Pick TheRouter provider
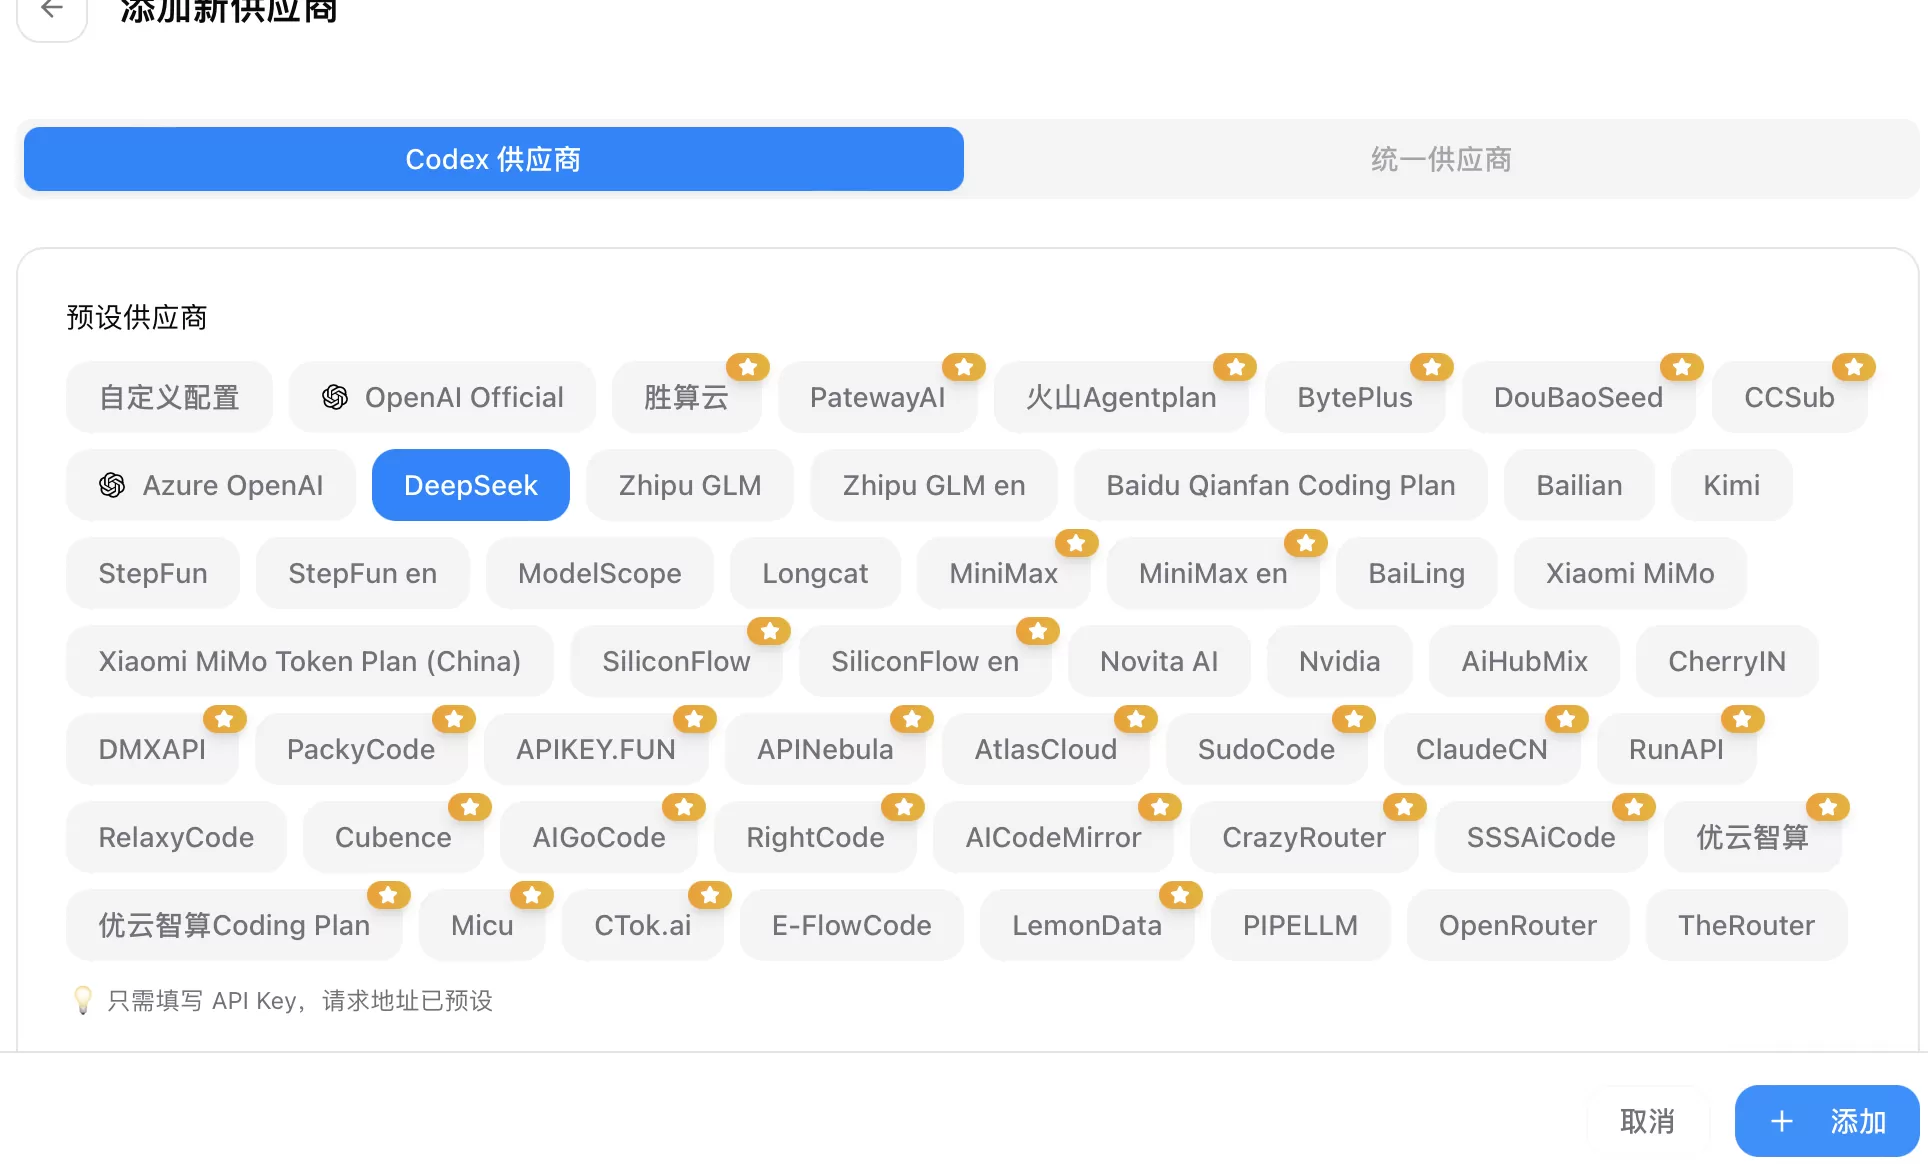The height and width of the screenshot is (1168, 1928). tap(1746, 925)
